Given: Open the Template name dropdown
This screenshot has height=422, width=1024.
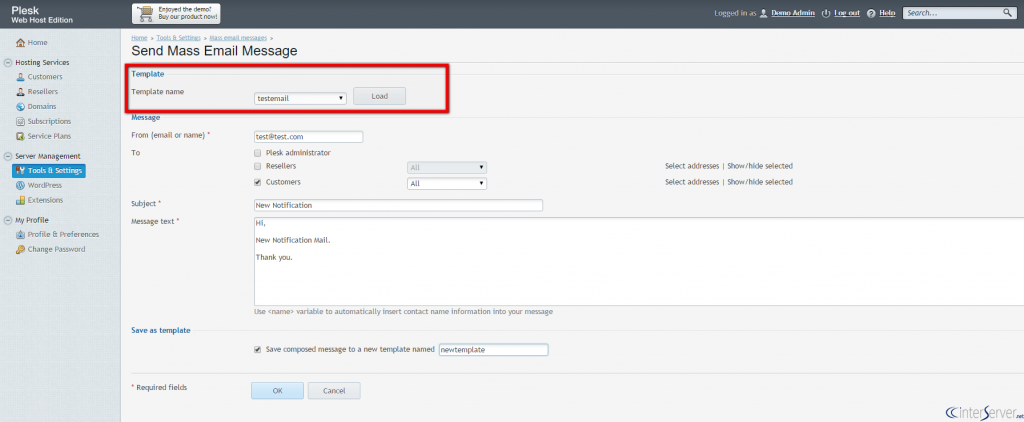Looking at the screenshot, I should 300,99.
